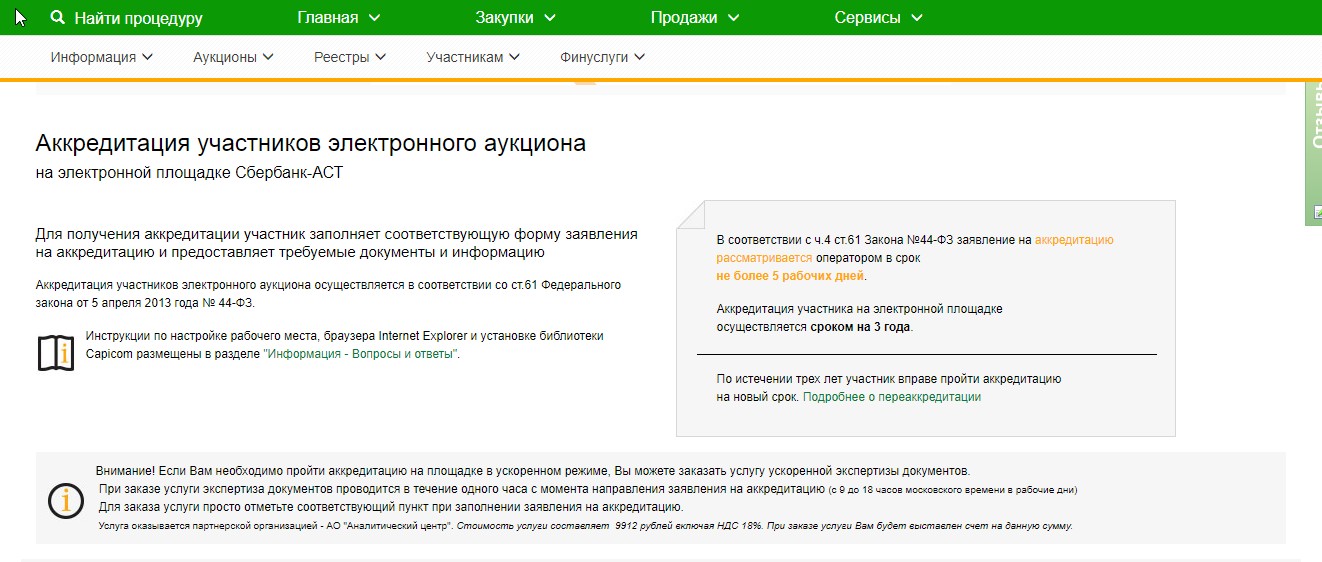Screen dimensions: 1322x562
Task: Click the magnifying glass search icon
Action: click(58, 18)
